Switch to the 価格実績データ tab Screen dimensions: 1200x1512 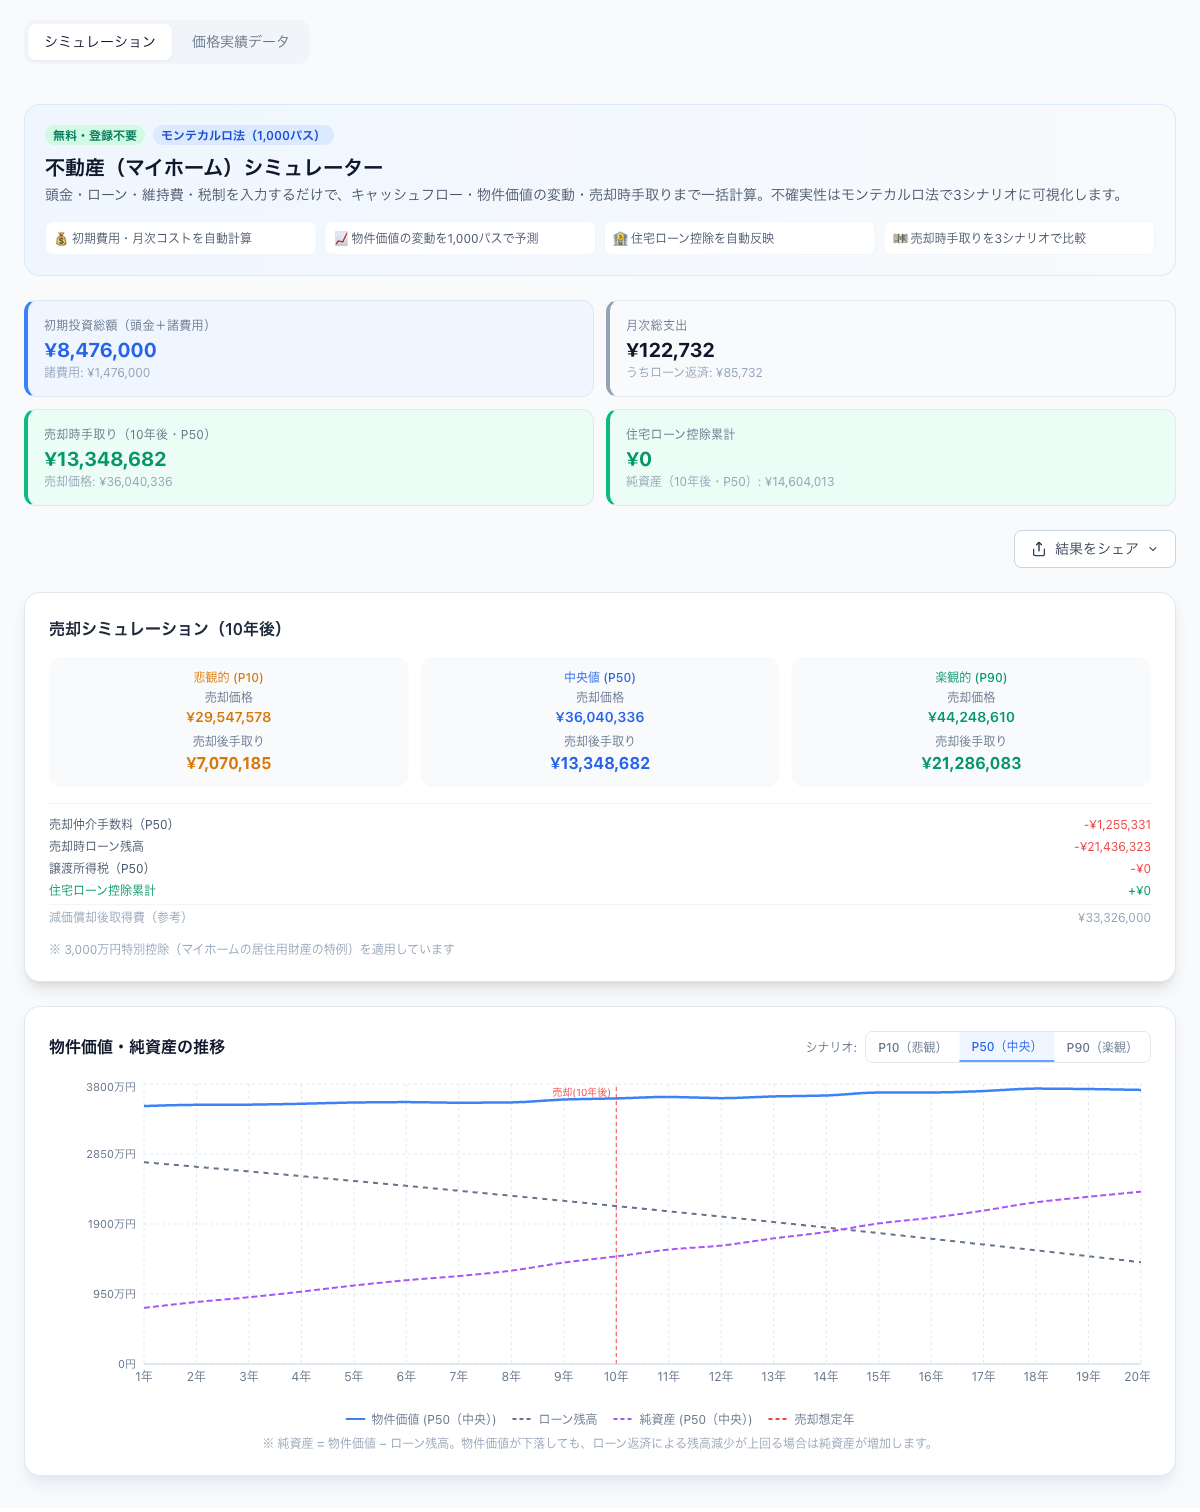point(241,42)
